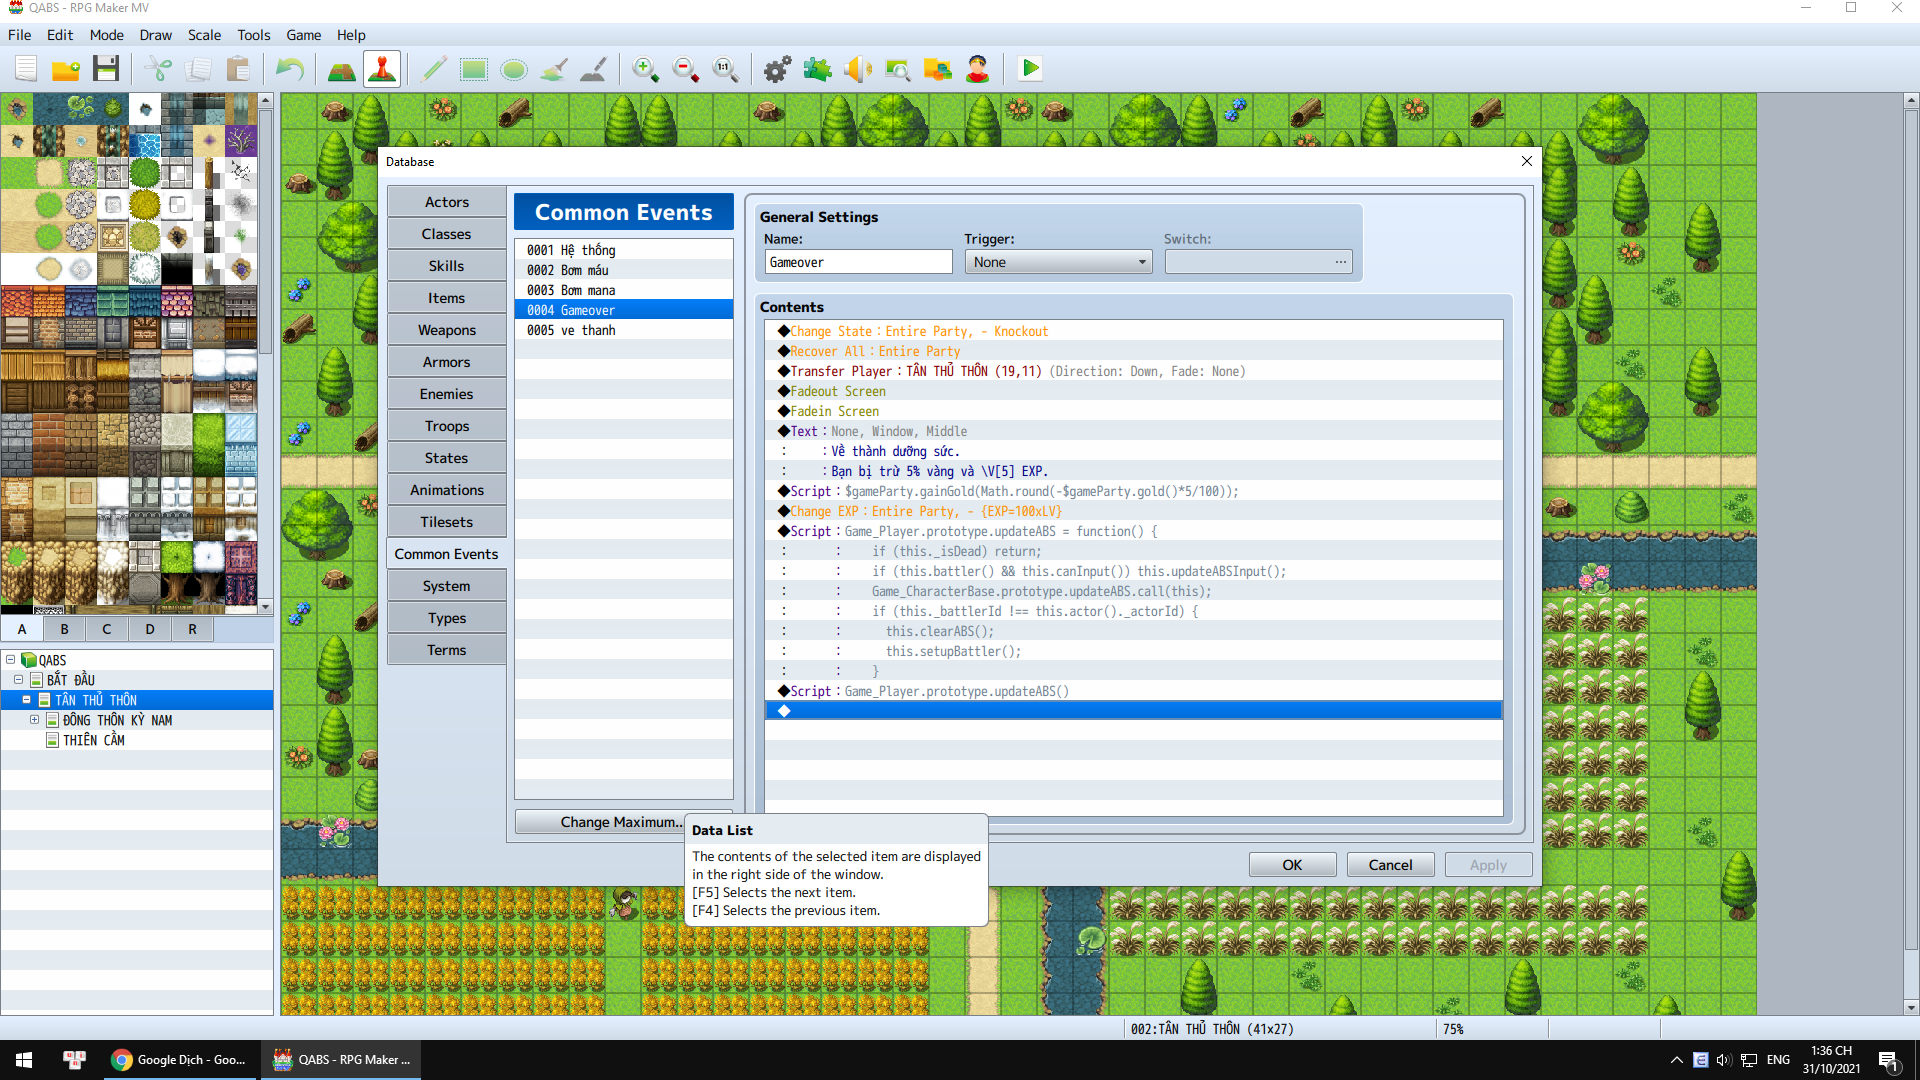Click the OK button

(x=1292, y=865)
